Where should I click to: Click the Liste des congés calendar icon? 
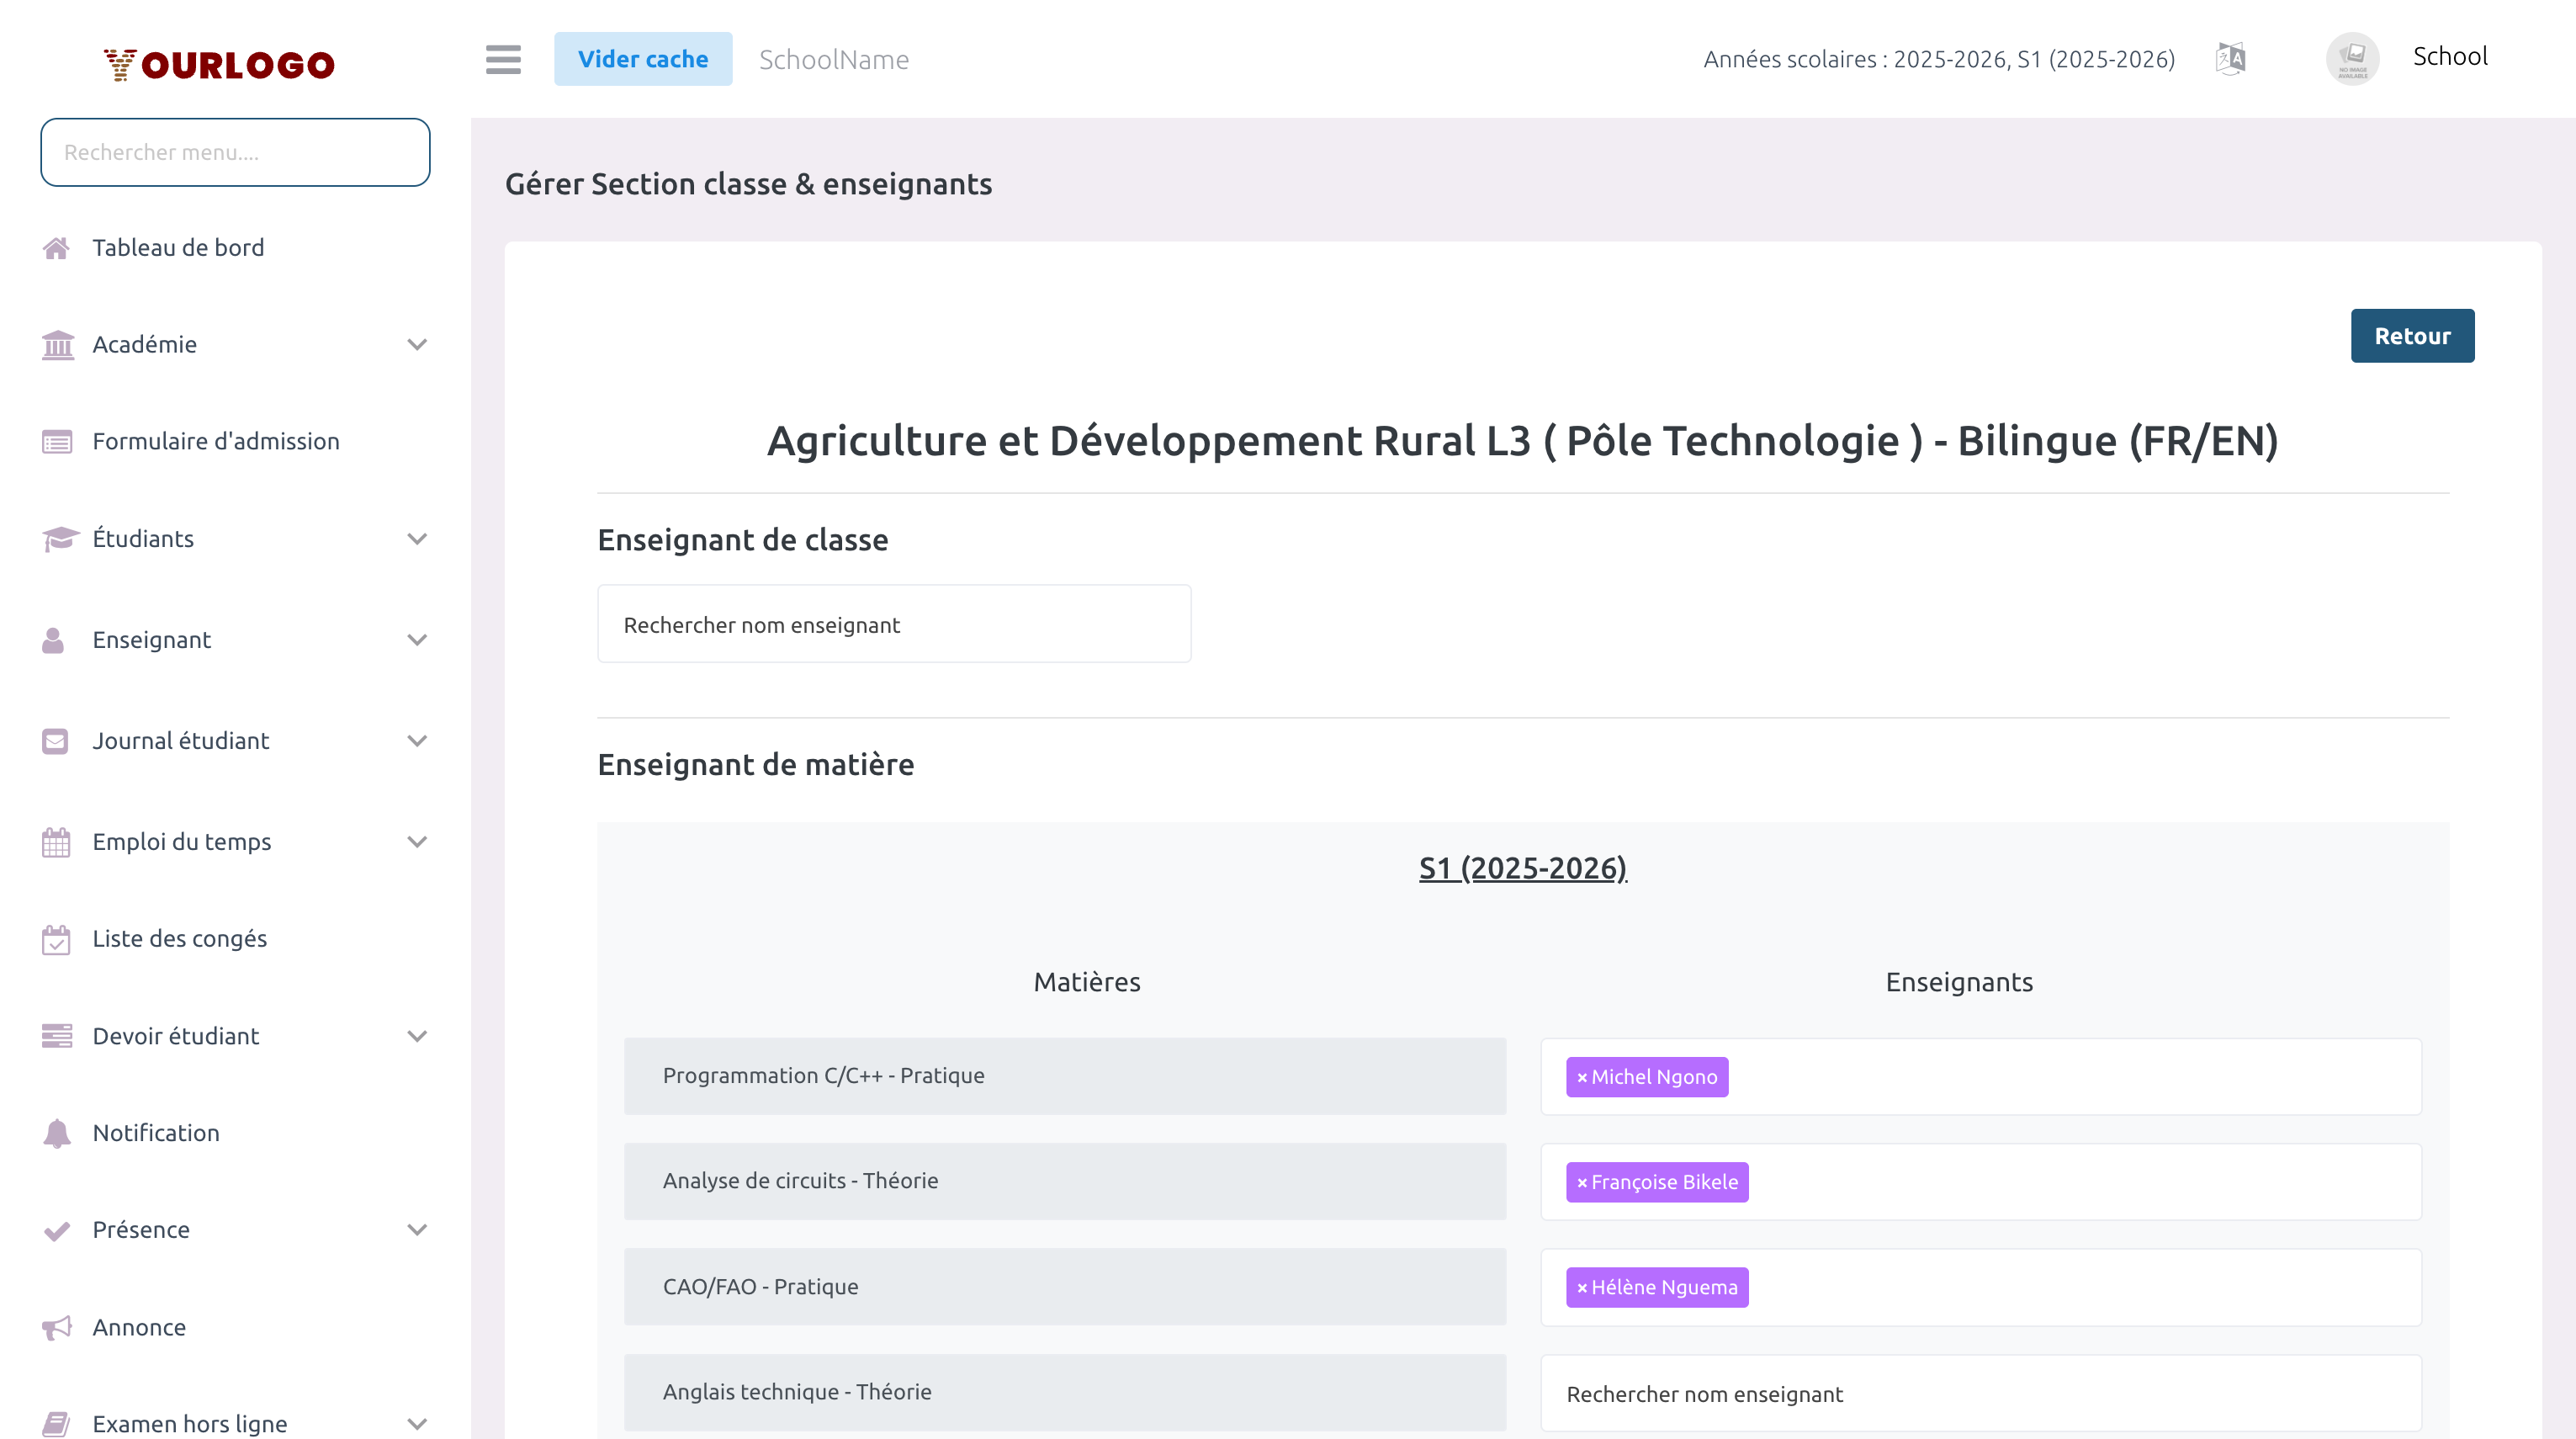pyautogui.click(x=56, y=939)
